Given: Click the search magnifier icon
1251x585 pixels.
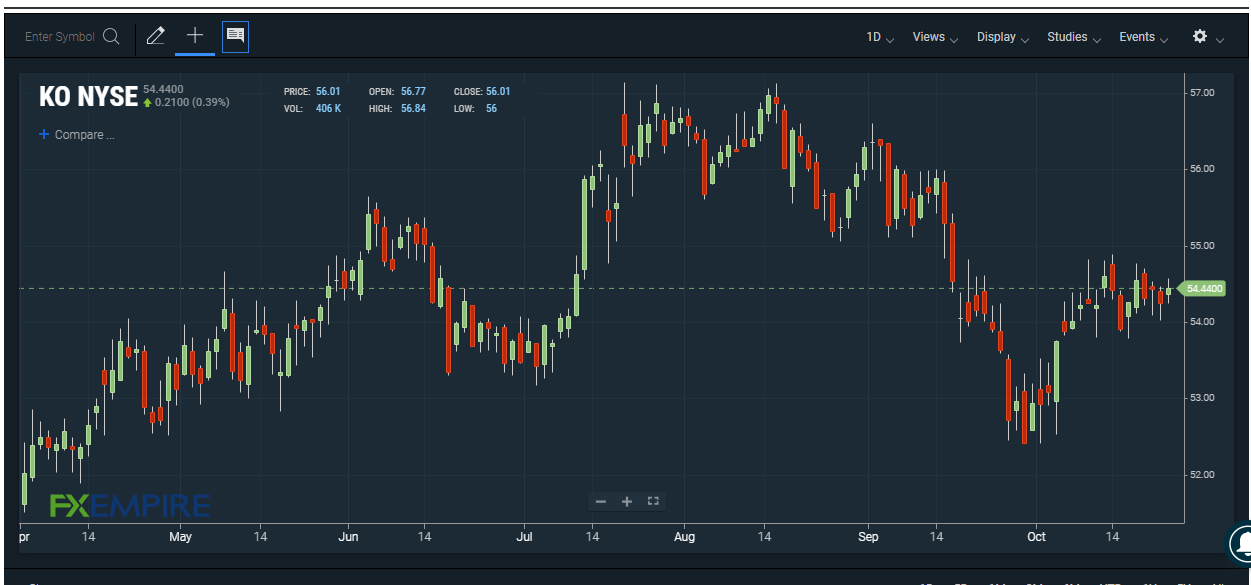Looking at the screenshot, I should (111, 37).
